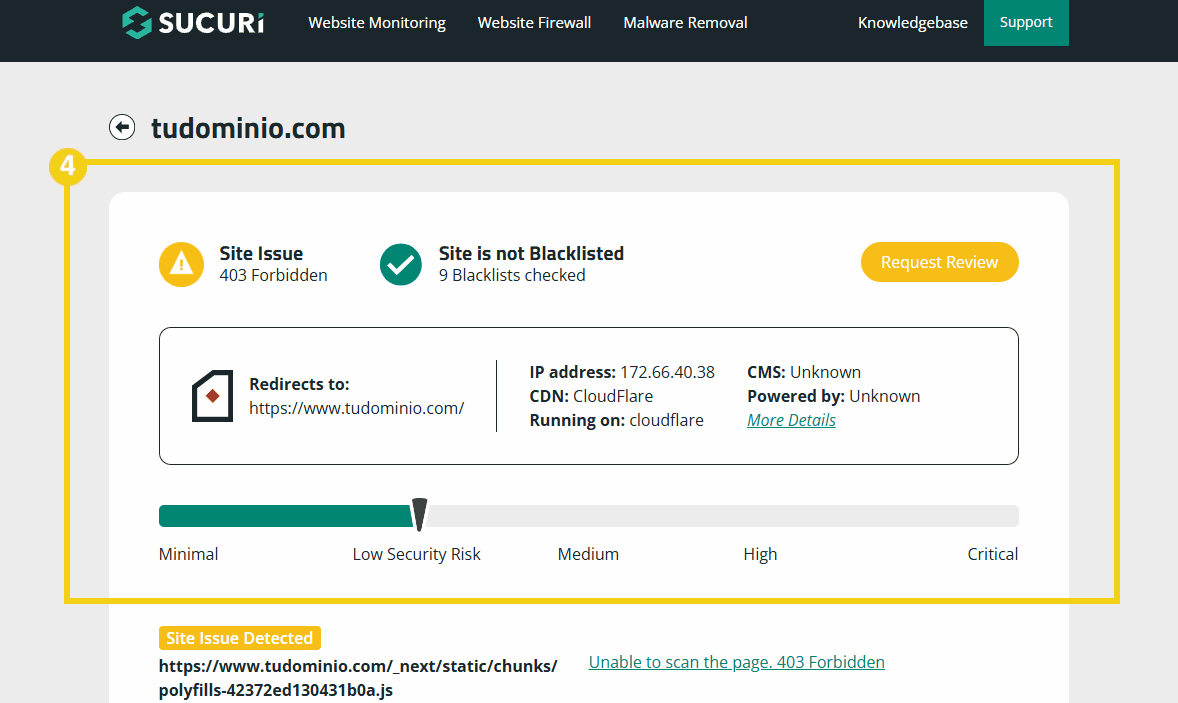1178x703 pixels.
Task: Click the yellow Site Issue warning icon
Action: point(181,263)
